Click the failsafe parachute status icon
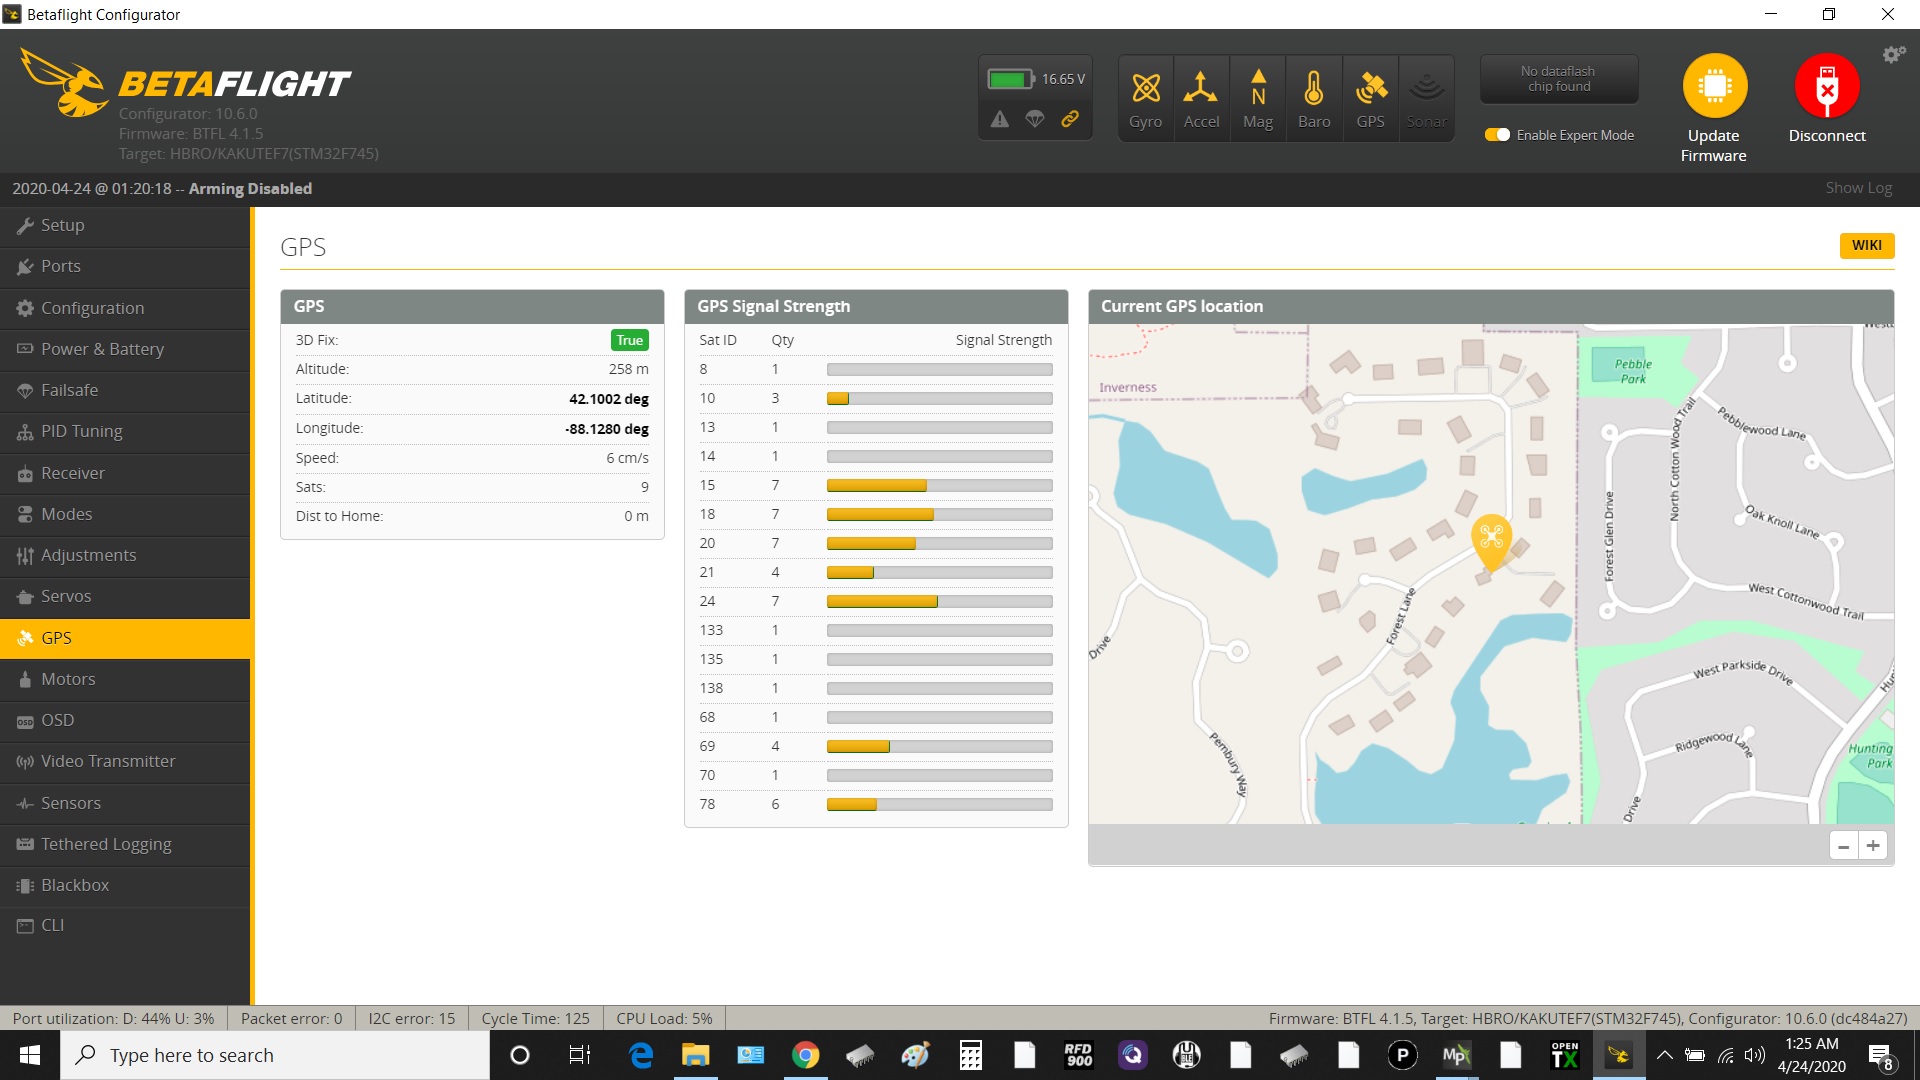 pyautogui.click(x=1035, y=119)
